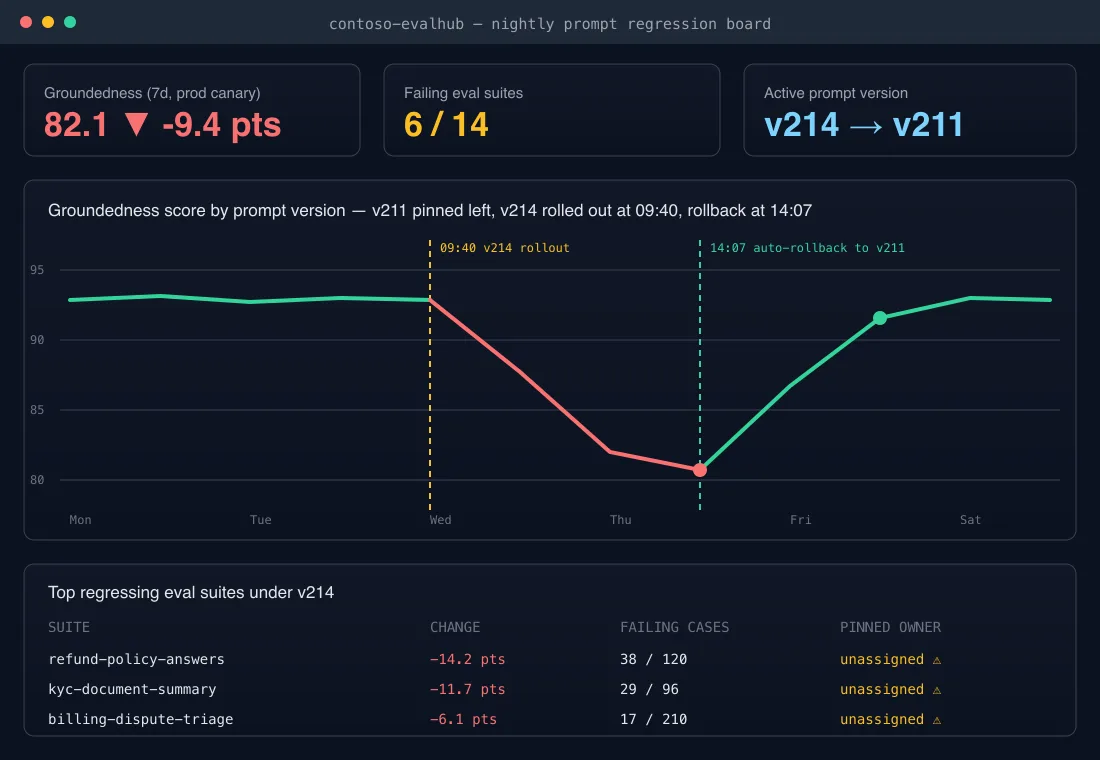Click the 80 y-axis tick label
This screenshot has height=760, width=1100.
click(x=37, y=480)
